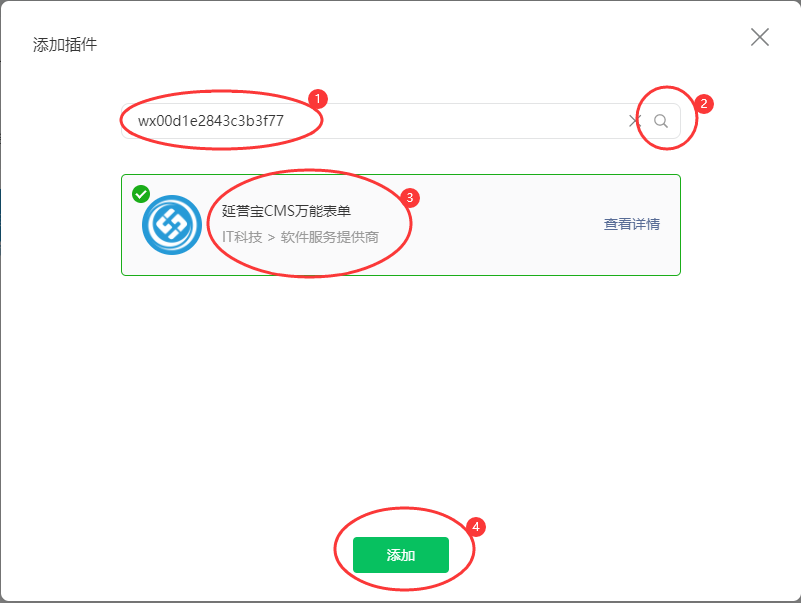Clear the plugin AppID search text
The width and height of the screenshot is (801, 603).
tap(634, 121)
